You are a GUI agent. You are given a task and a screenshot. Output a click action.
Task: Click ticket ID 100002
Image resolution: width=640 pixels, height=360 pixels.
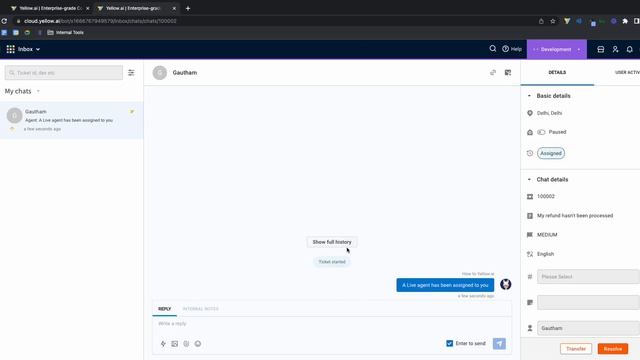point(546,196)
